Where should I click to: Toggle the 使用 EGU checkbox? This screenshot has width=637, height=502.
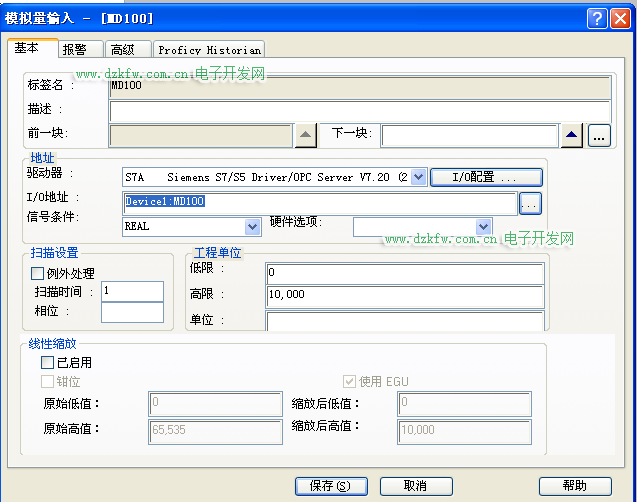click(349, 381)
